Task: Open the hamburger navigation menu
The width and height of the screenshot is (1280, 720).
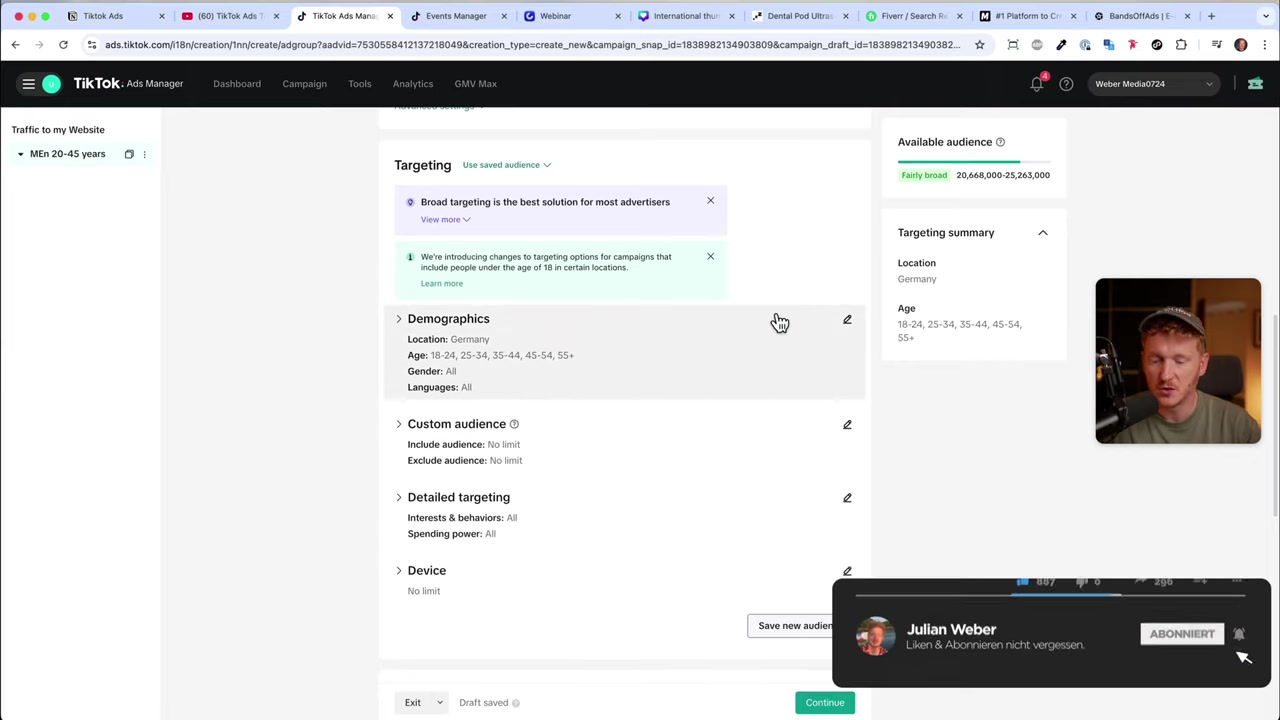Action: click(x=29, y=84)
